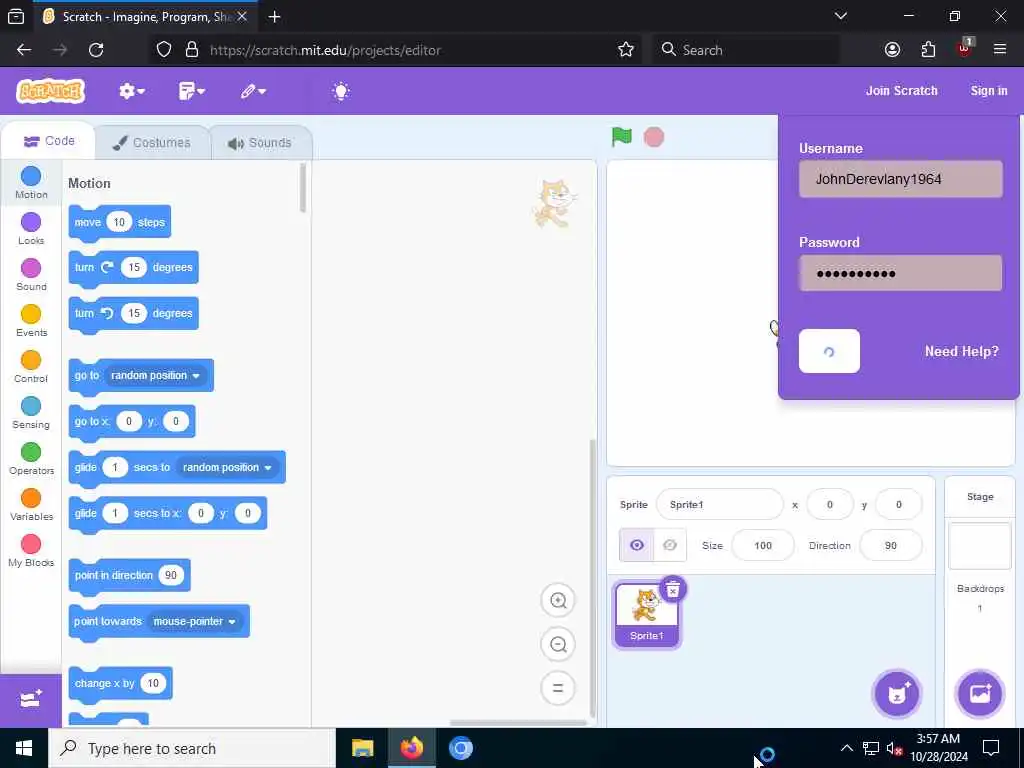Select the Stage backdrop thumbnail
Screen dimensions: 1024x768
coord(980,546)
